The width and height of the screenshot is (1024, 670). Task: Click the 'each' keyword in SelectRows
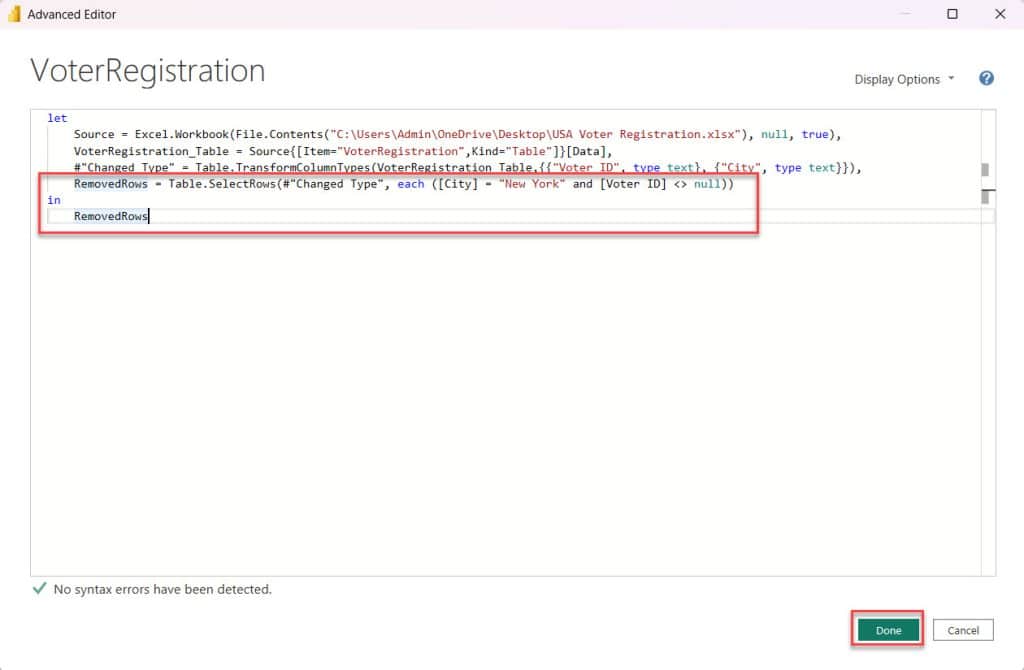pyautogui.click(x=411, y=184)
